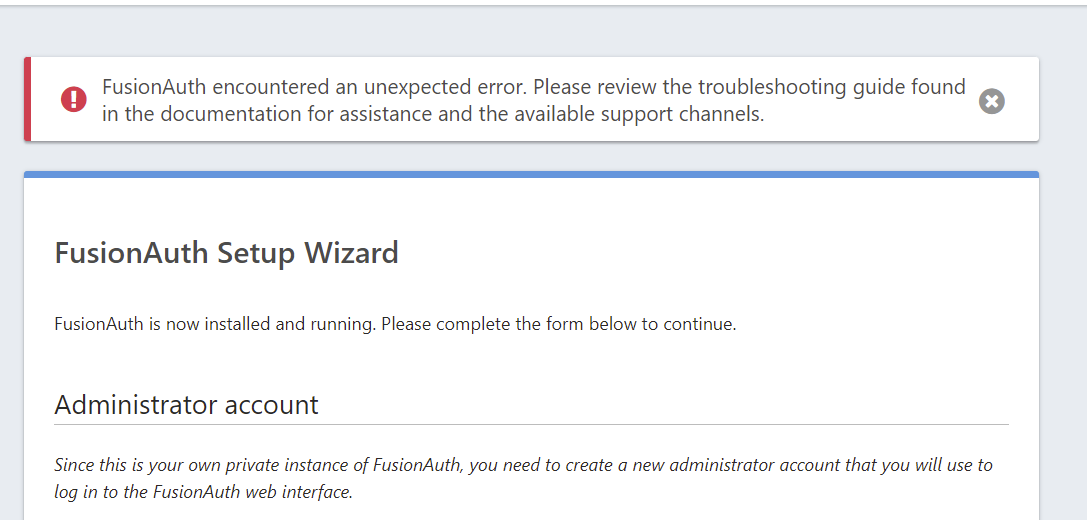Dismiss the error alert with the X icon
The image size is (1087, 520).
click(x=991, y=101)
